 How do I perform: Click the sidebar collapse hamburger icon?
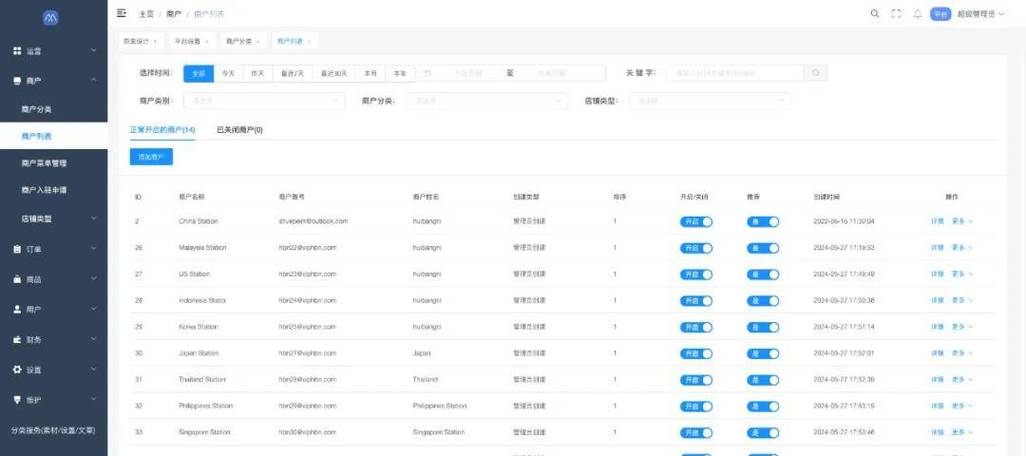(121, 13)
